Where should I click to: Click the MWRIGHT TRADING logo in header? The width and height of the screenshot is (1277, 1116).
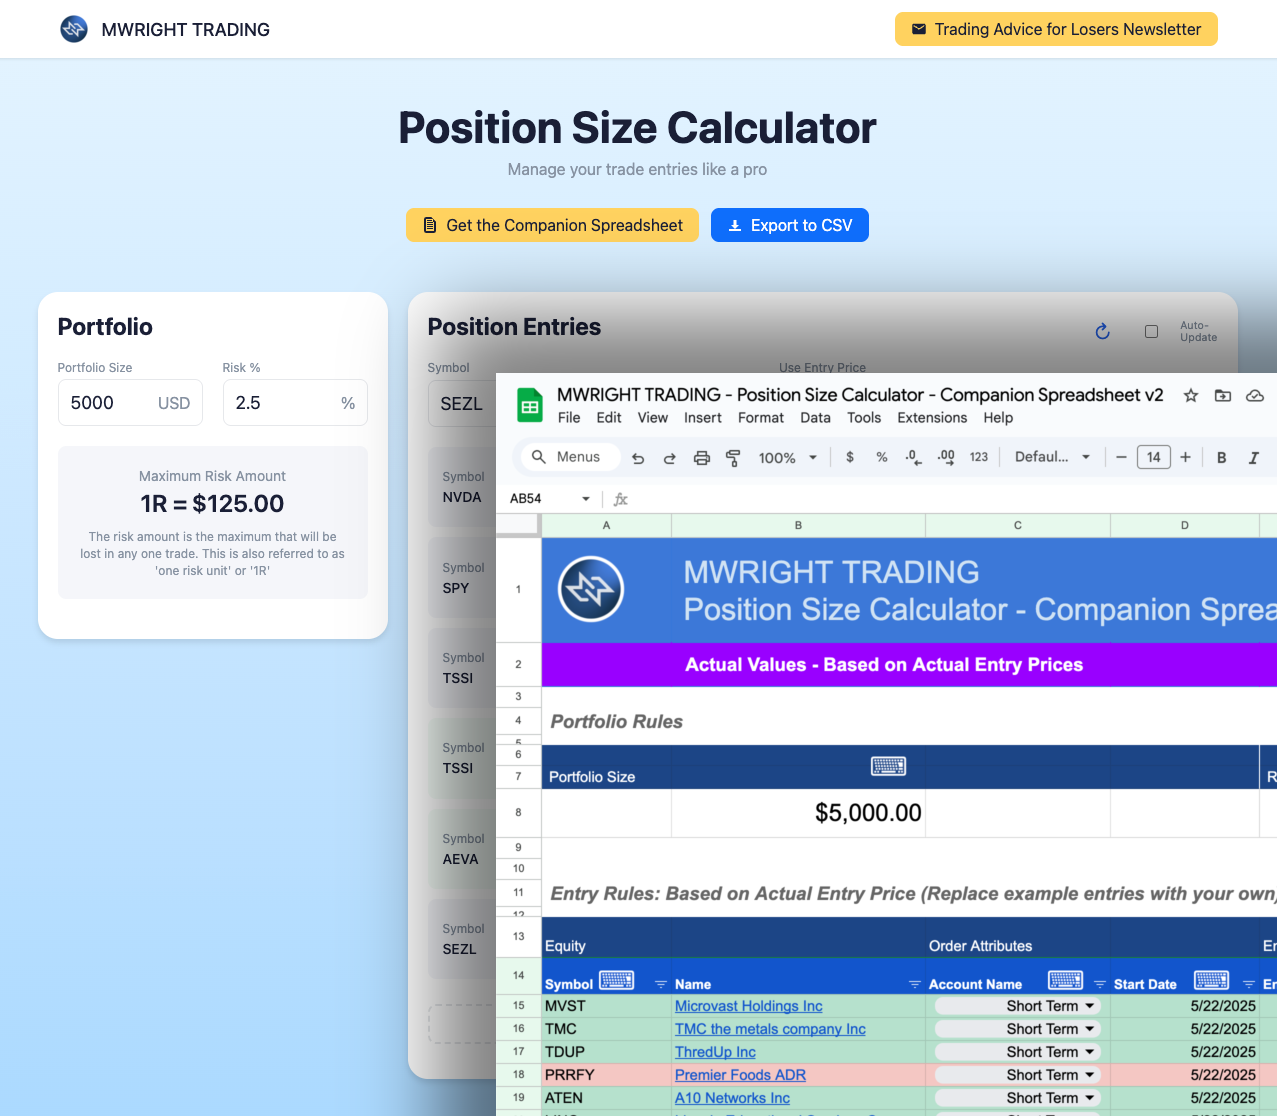[74, 29]
